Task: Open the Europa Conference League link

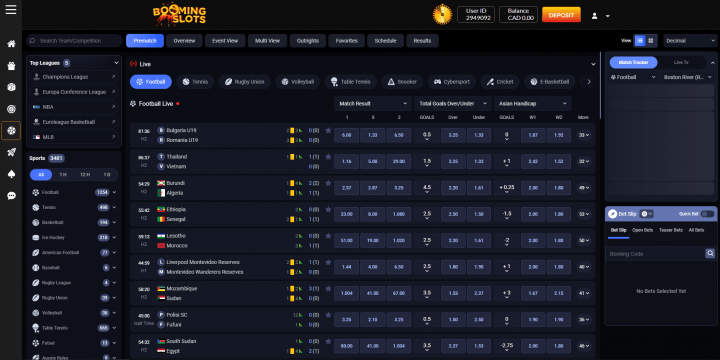Action: click(74, 92)
